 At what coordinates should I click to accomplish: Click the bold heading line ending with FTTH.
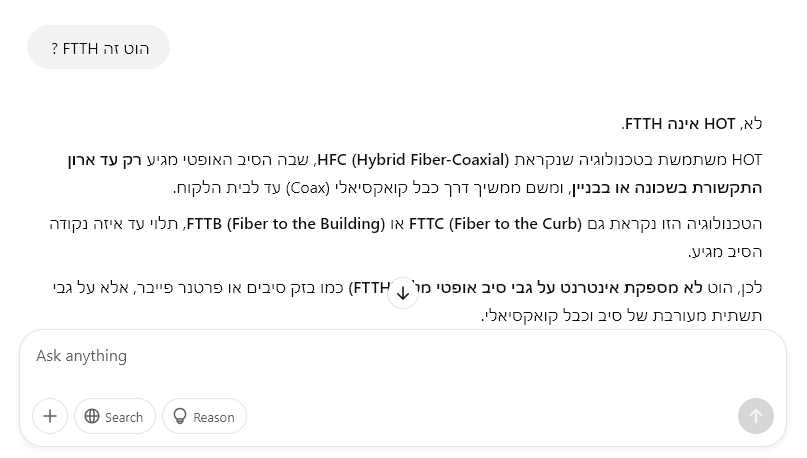click(x=692, y=124)
